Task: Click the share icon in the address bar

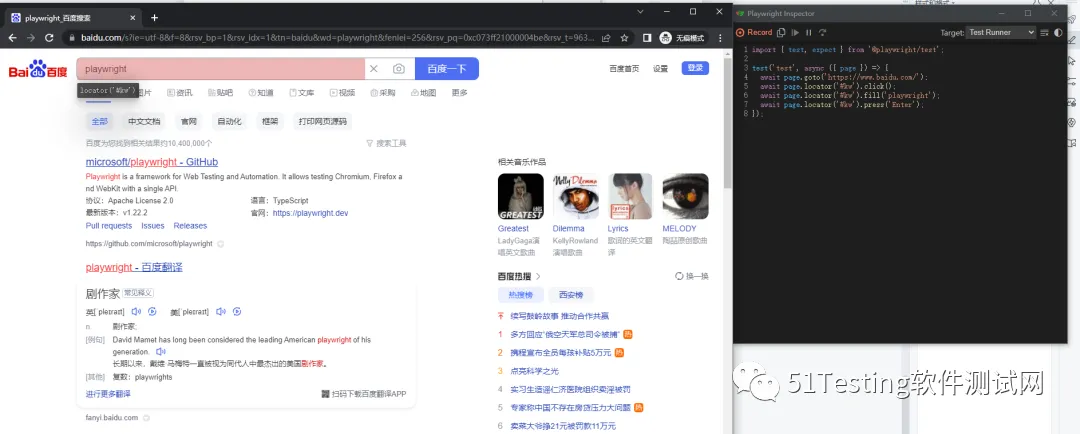Action: 606,38
